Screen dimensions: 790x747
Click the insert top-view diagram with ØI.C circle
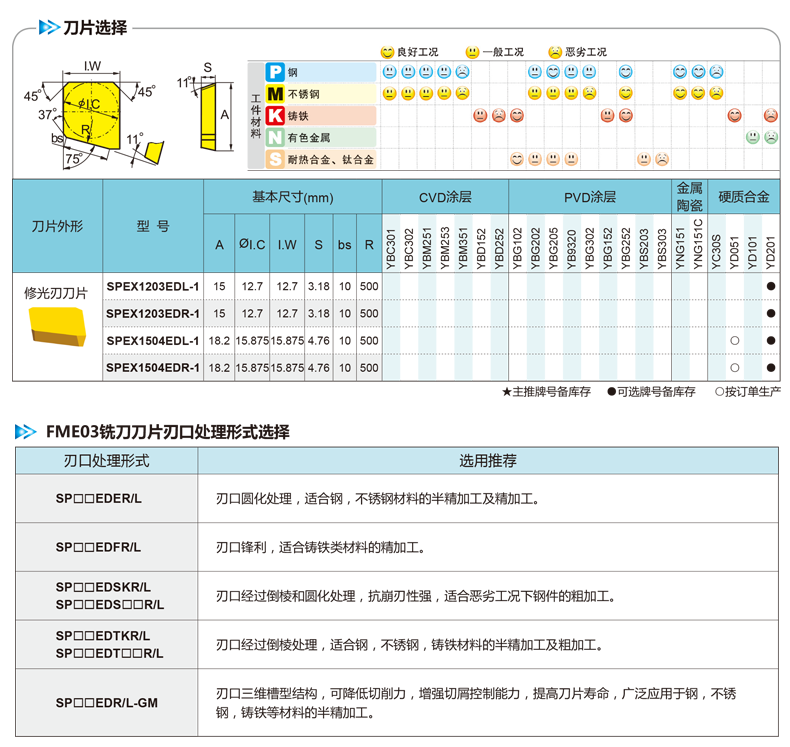(x=91, y=116)
